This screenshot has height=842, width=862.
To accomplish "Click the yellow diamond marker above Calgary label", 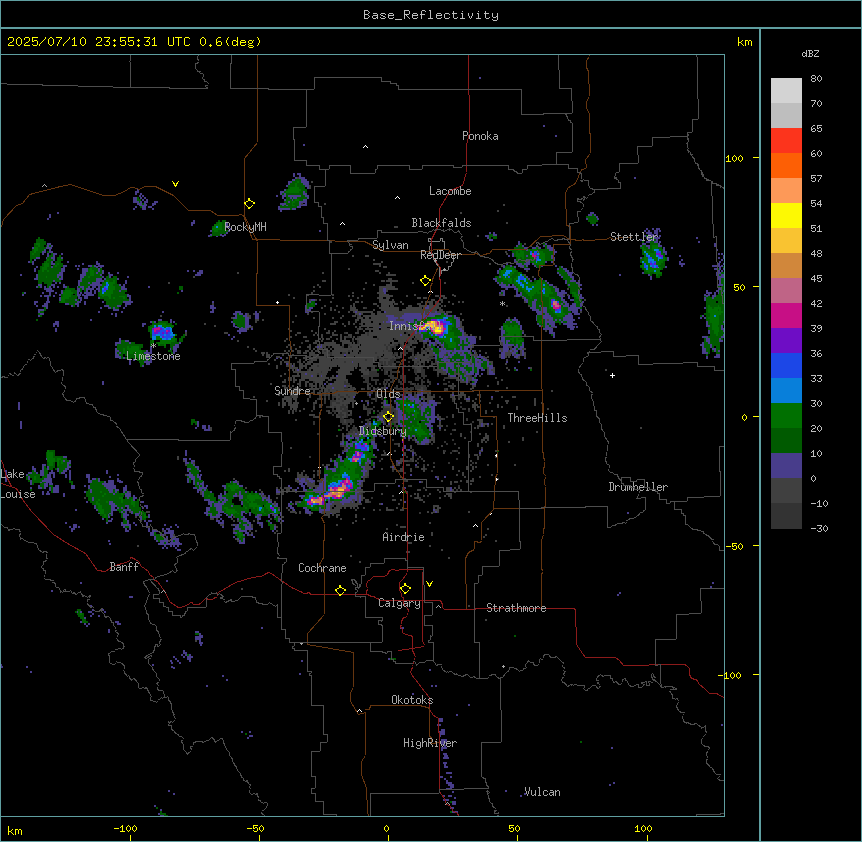I will [405, 589].
